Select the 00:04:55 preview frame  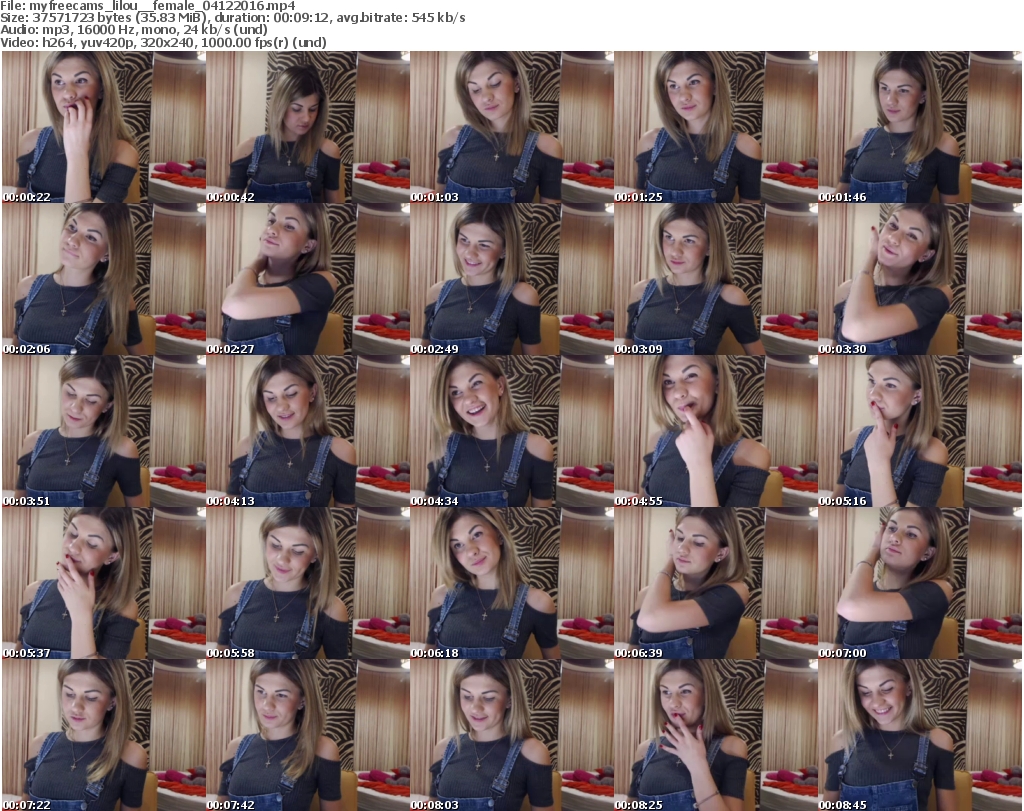[x=715, y=432]
